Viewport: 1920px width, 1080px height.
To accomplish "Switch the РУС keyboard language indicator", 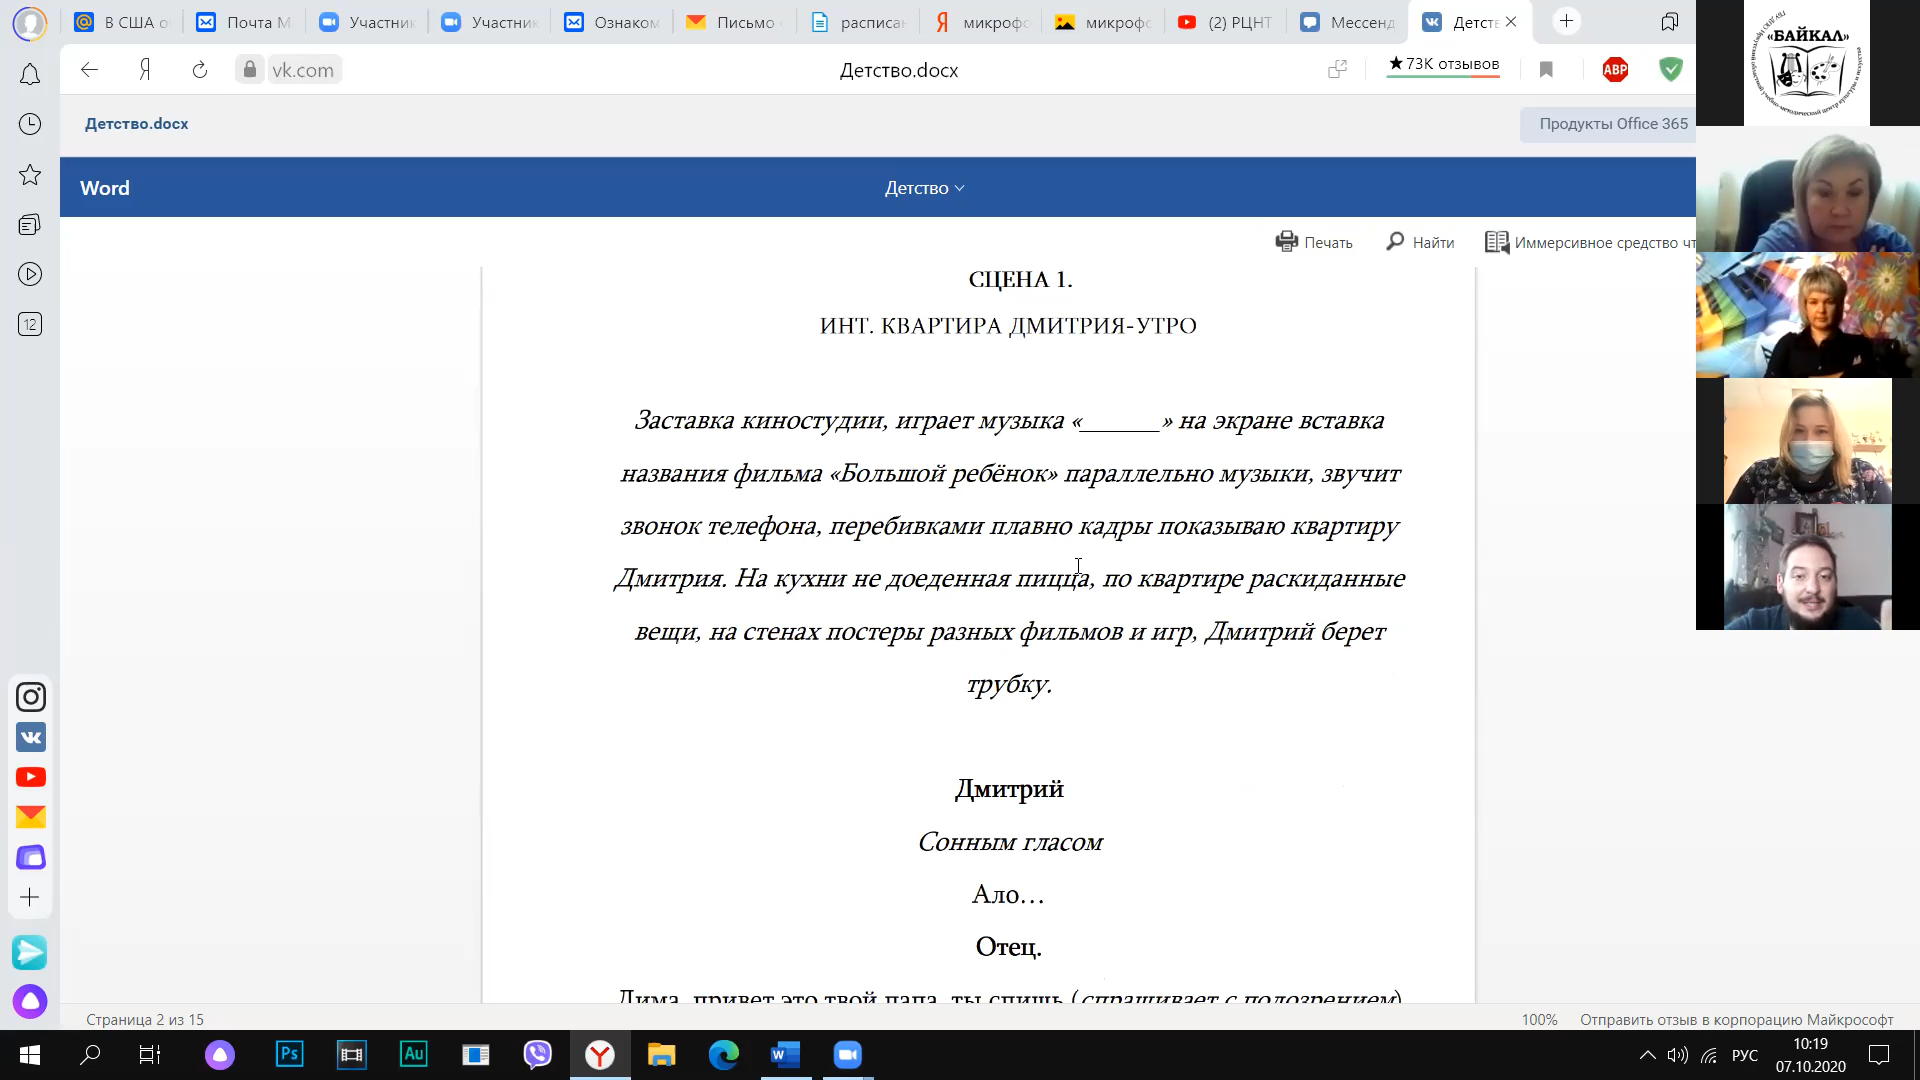I will 1744,1055.
